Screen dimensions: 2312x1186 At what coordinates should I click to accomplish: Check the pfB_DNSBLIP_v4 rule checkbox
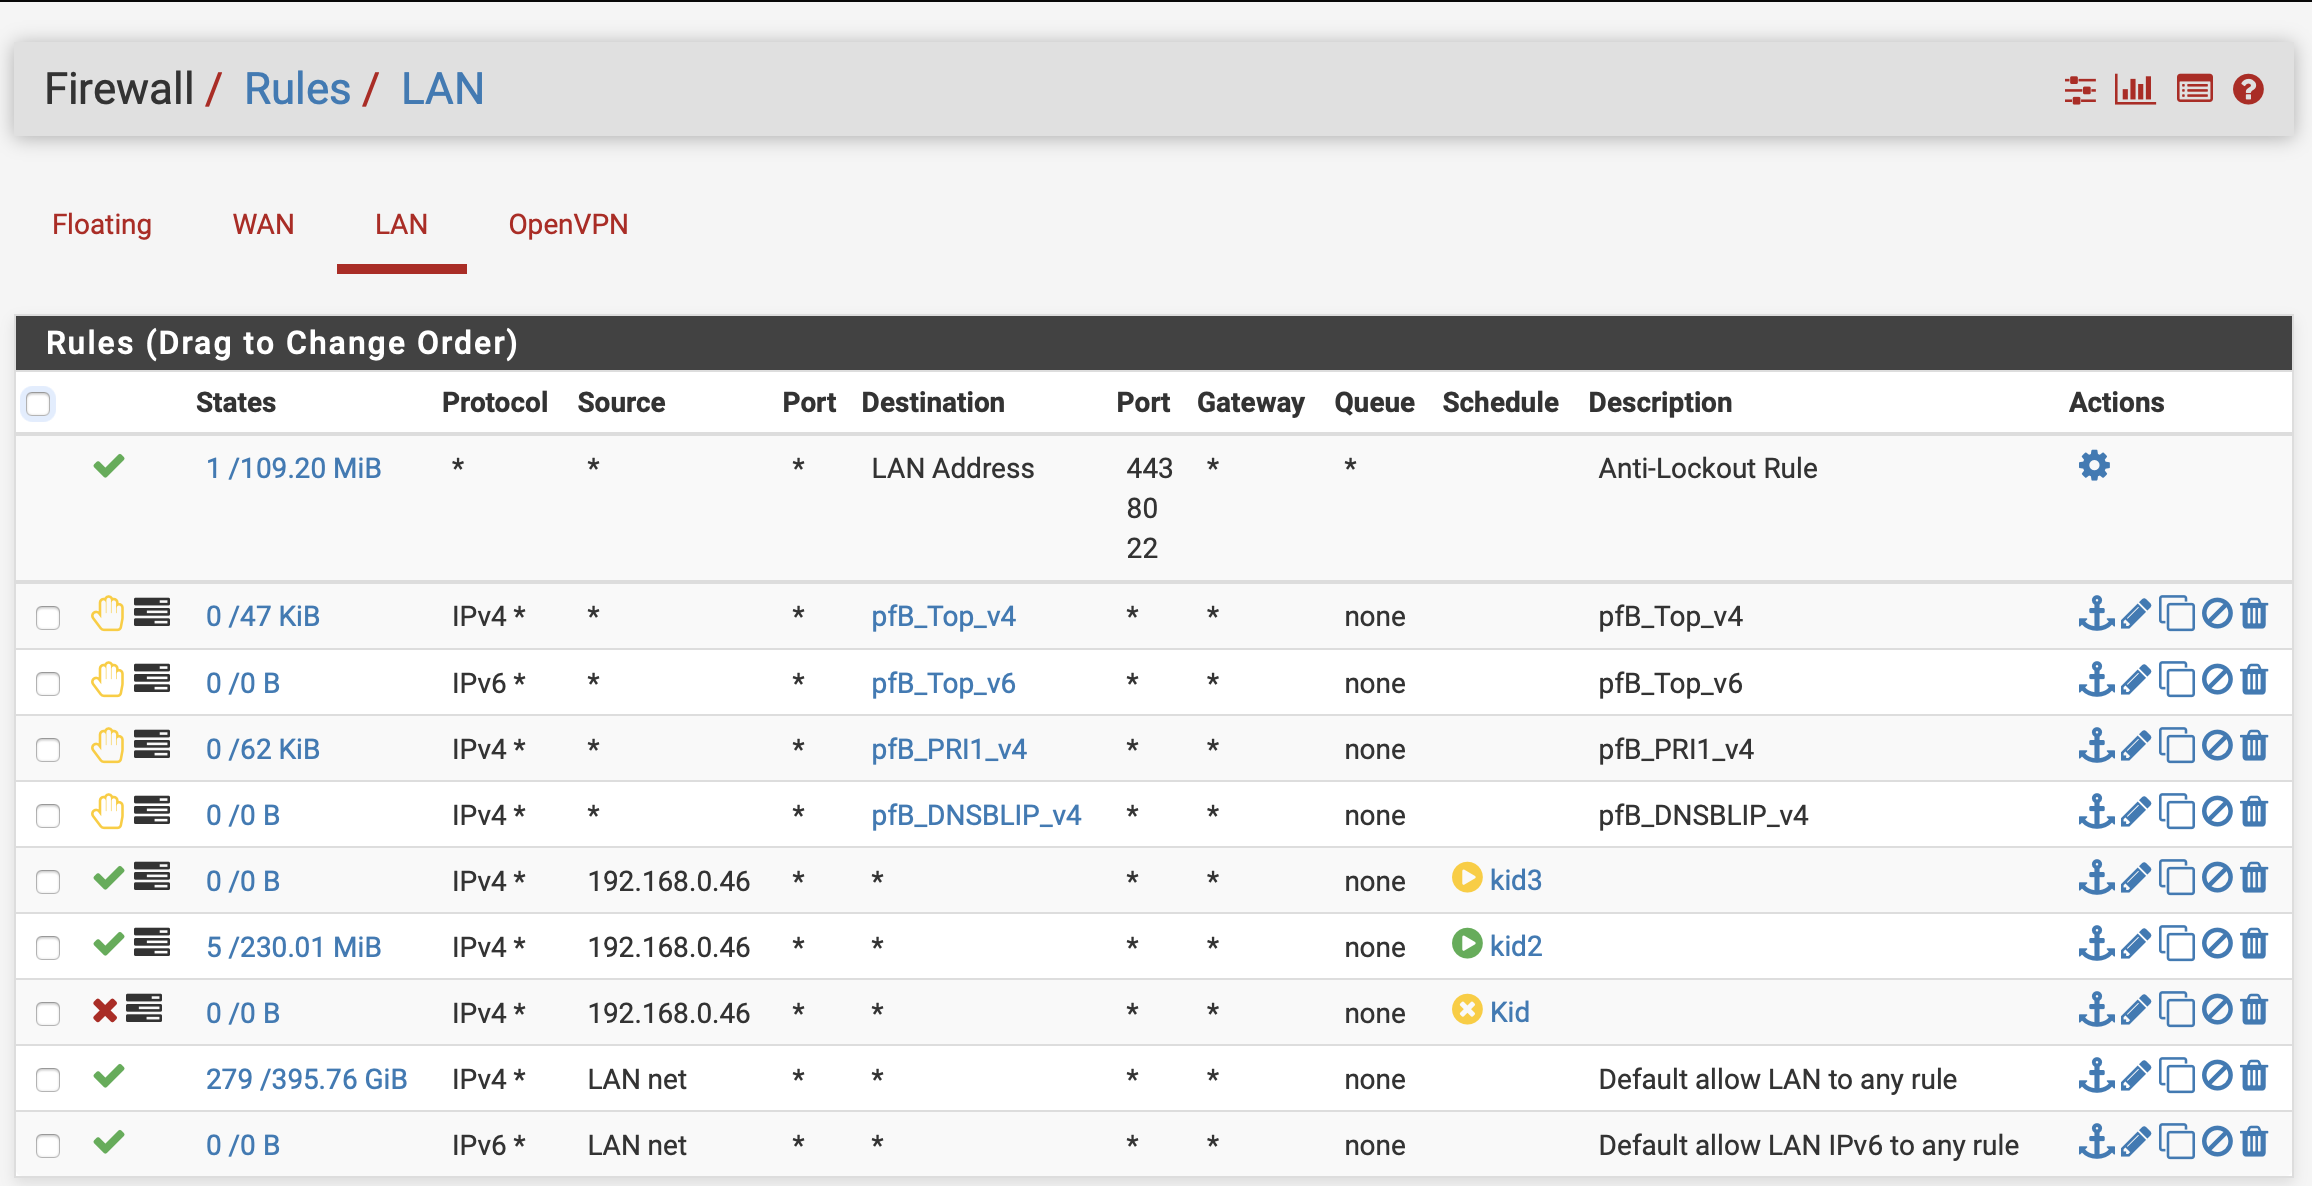48,815
